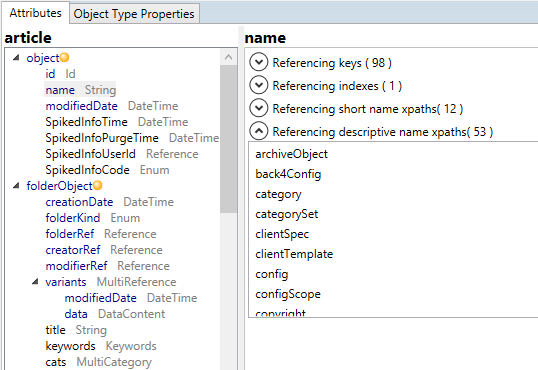Collapse the variants tree node
This screenshot has width=538, height=370.
[35, 282]
